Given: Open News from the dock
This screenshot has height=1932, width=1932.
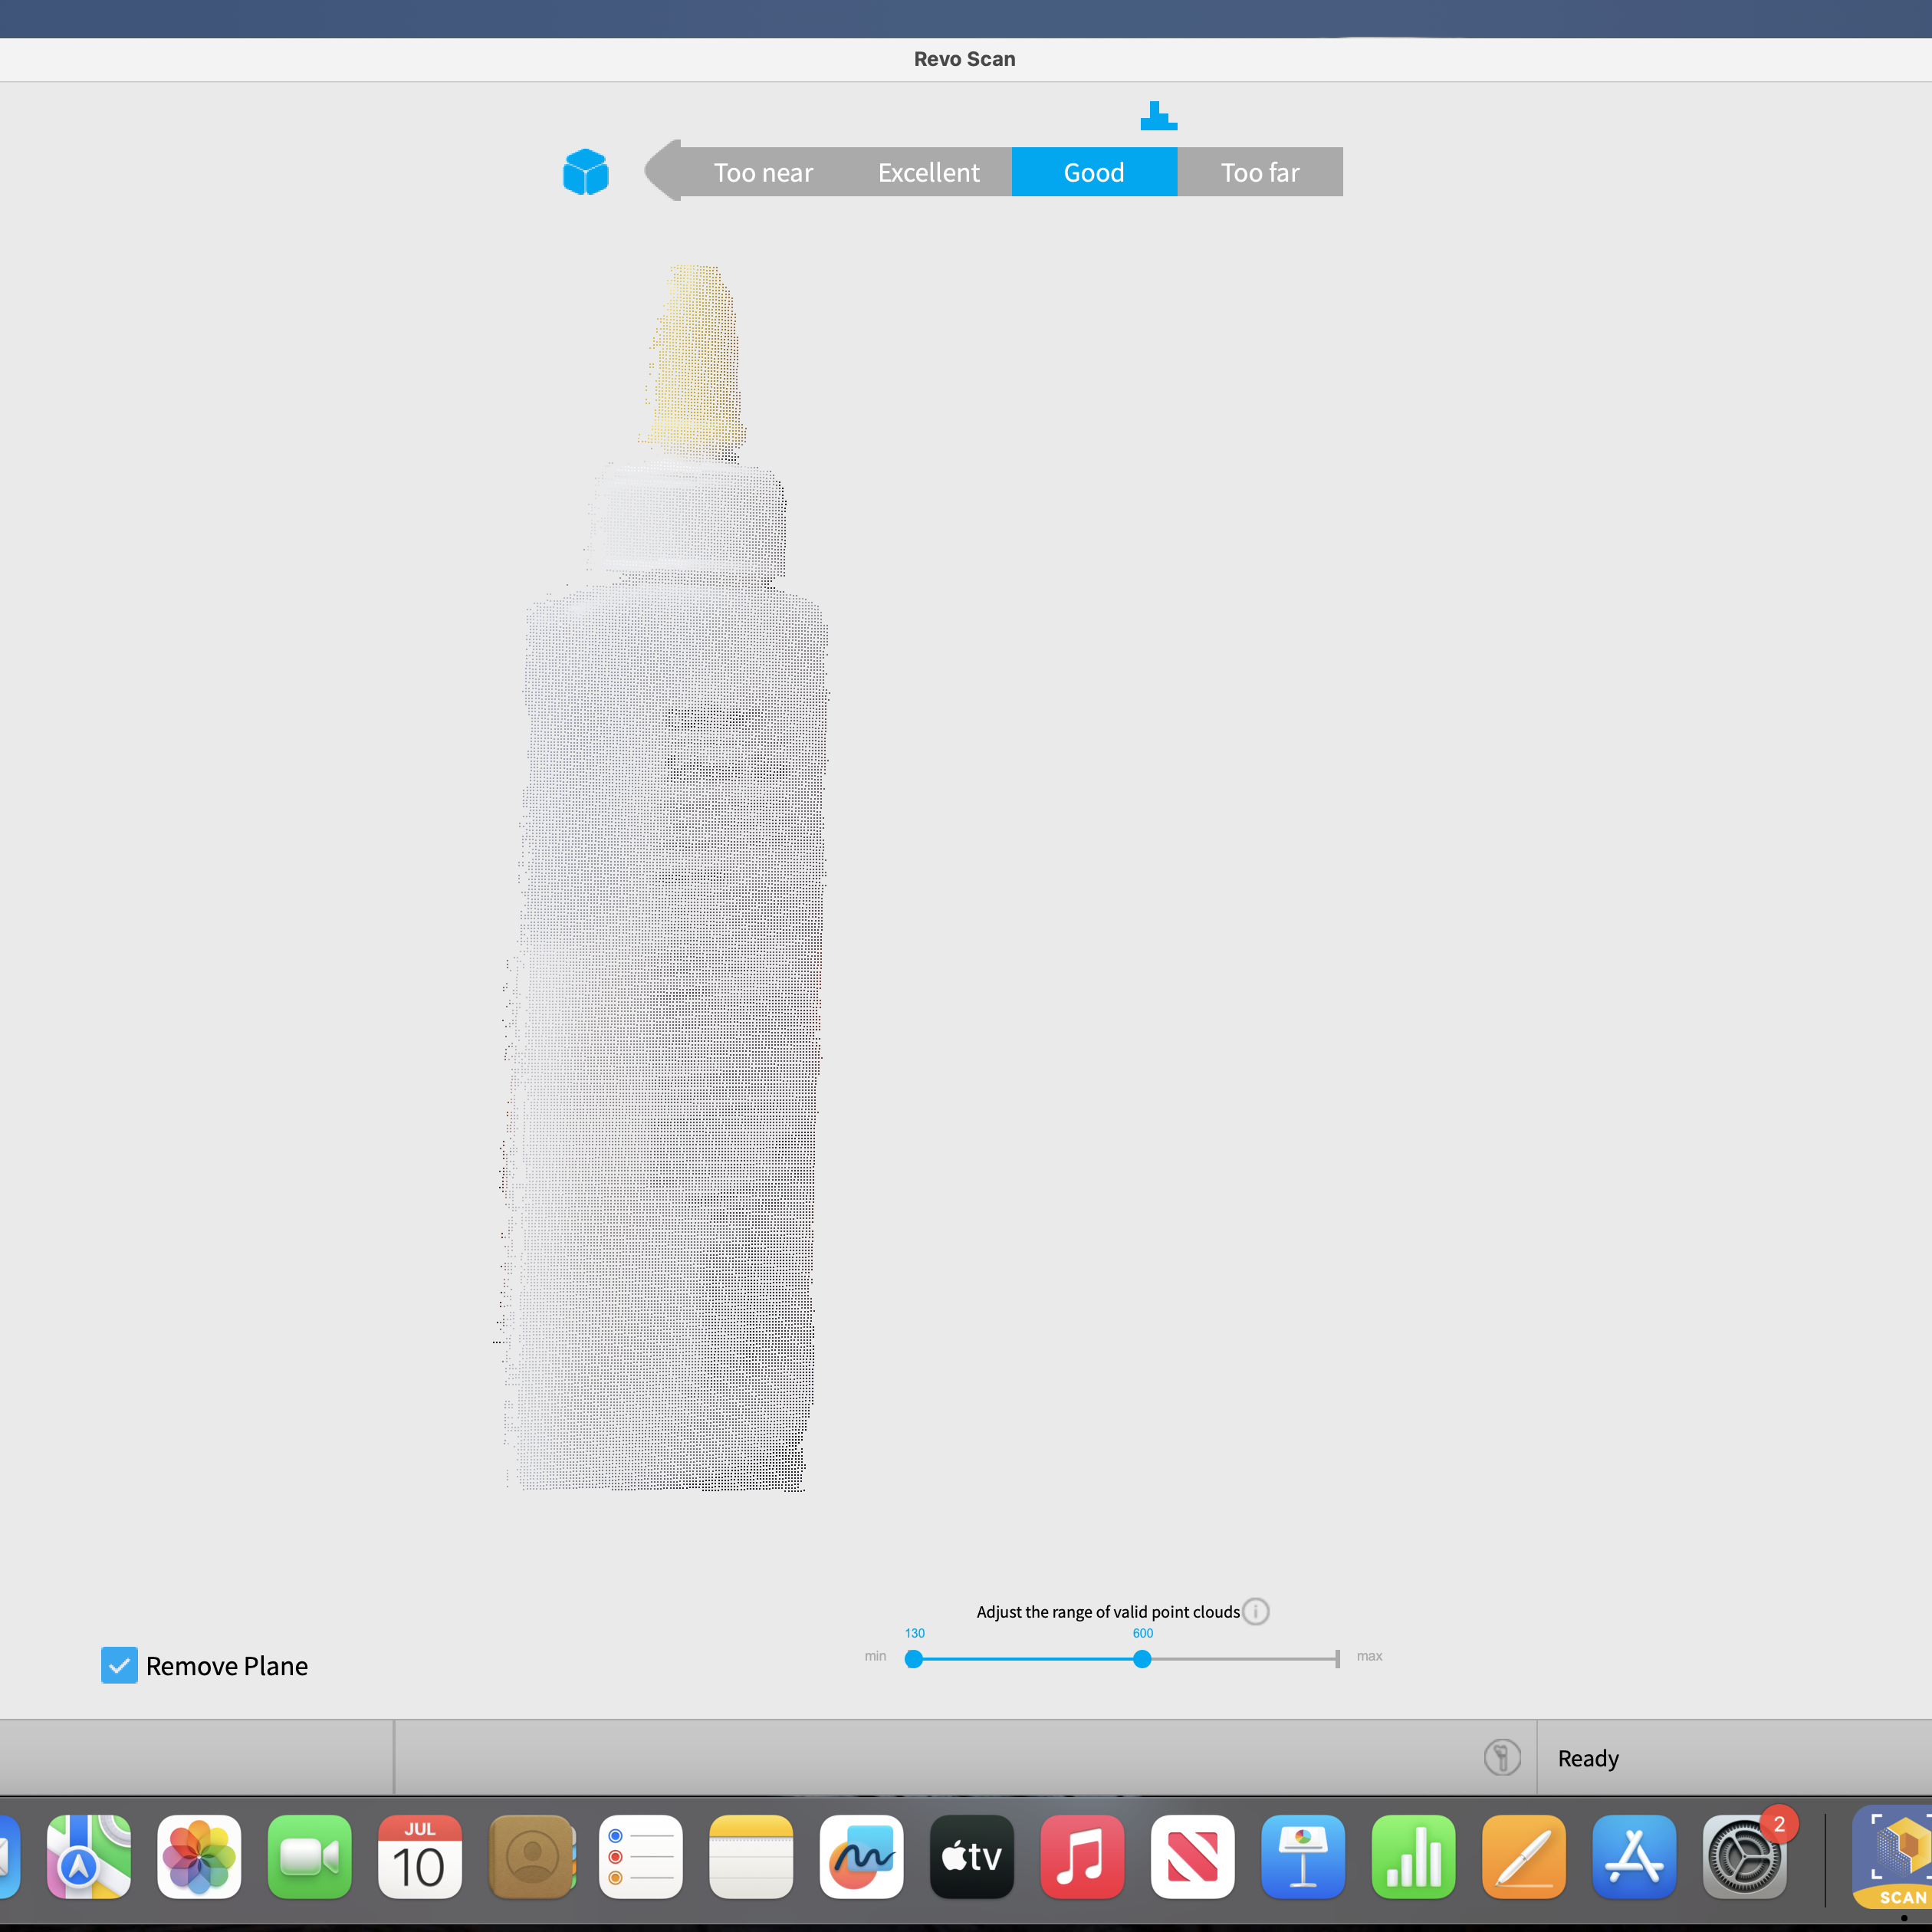Looking at the screenshot, I should [x=1193, y=1856].
